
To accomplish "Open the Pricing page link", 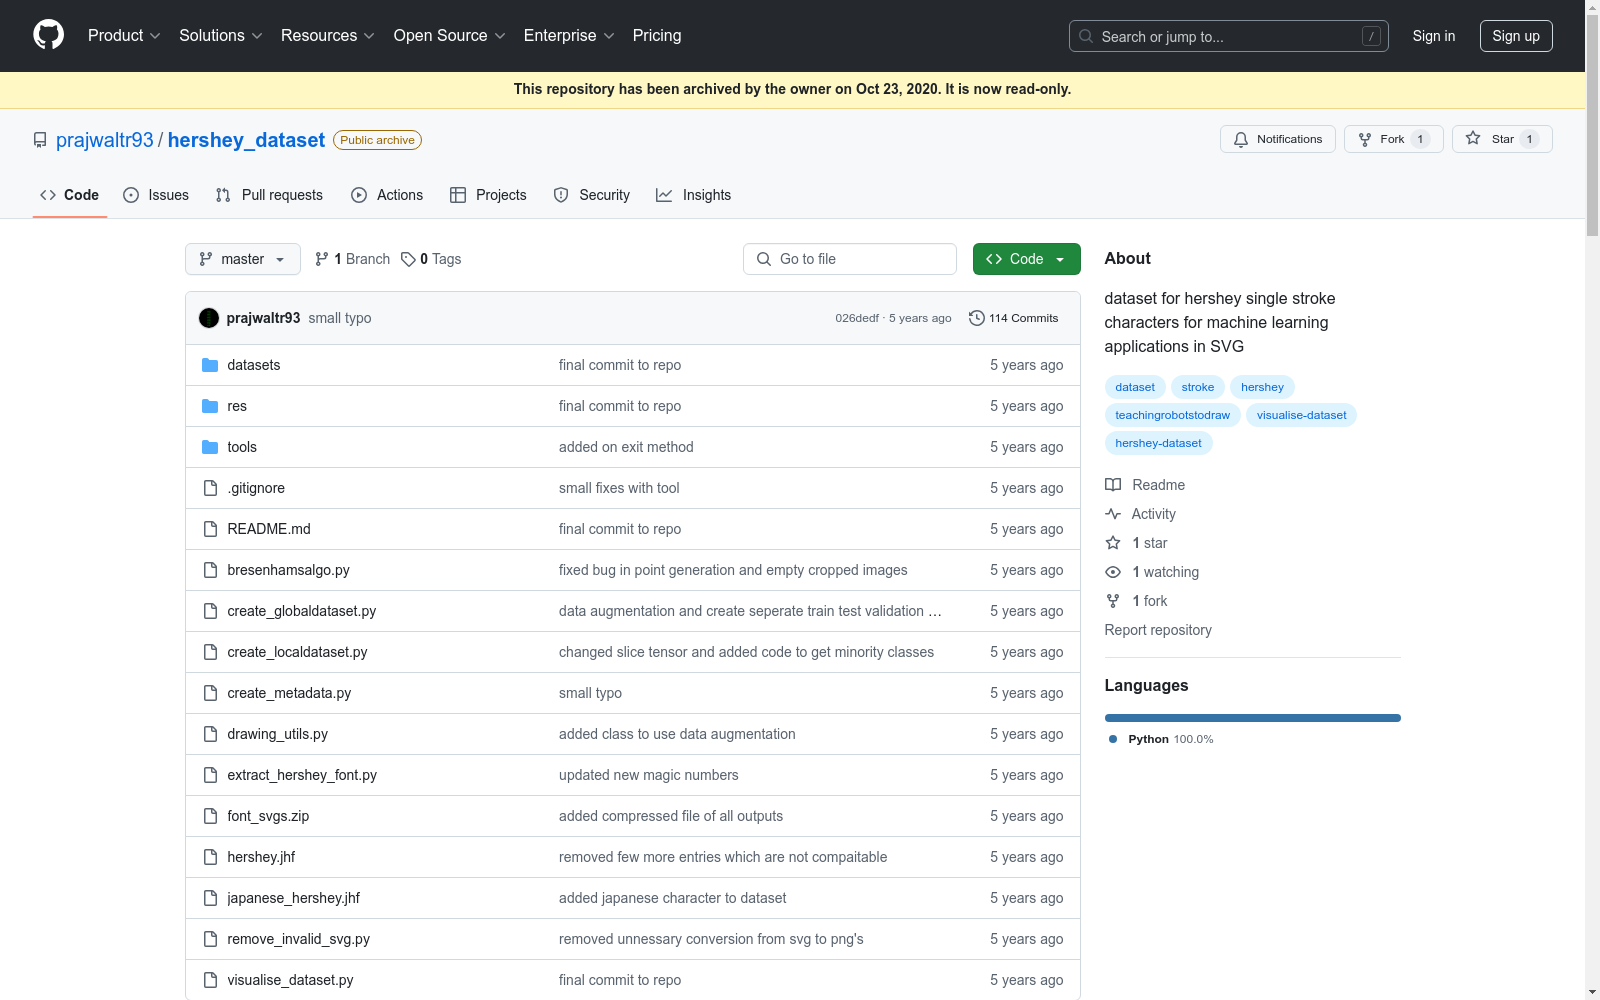I will coord(657,36).
